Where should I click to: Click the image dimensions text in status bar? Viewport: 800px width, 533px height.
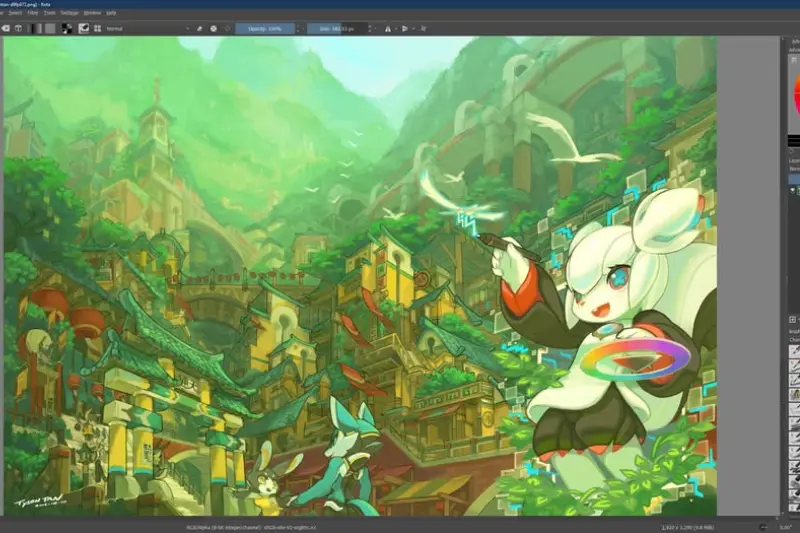(687, 527)
